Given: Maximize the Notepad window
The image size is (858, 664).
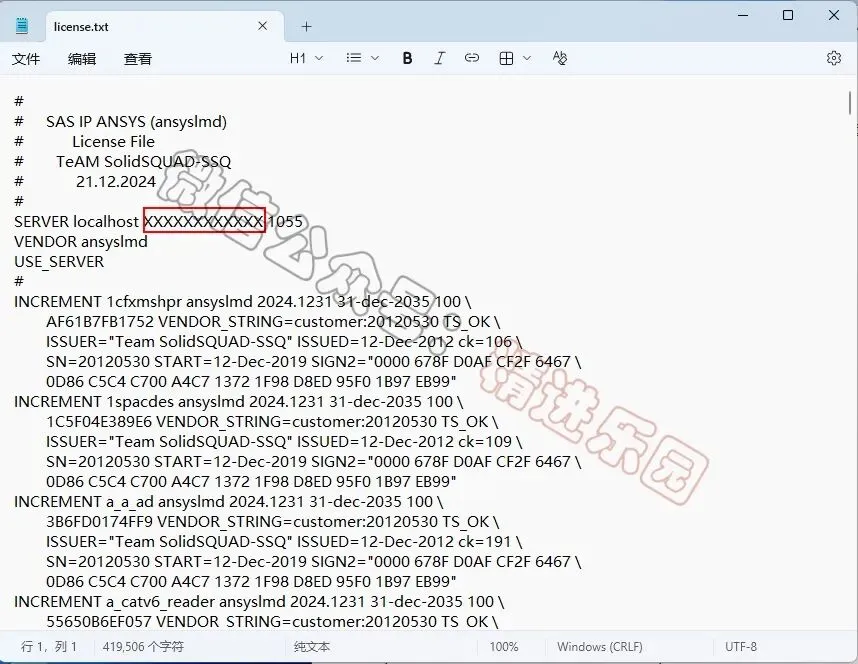Looking at the screenshot, I should pos(788,15).
